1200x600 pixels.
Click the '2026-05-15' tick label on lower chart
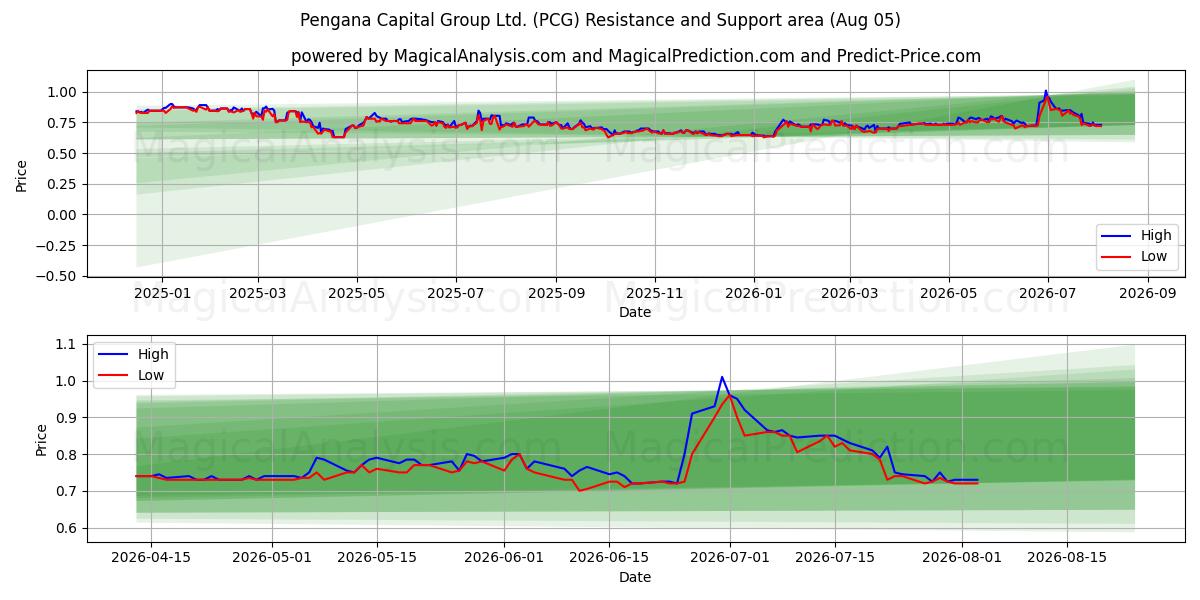[x=378, y=559]
